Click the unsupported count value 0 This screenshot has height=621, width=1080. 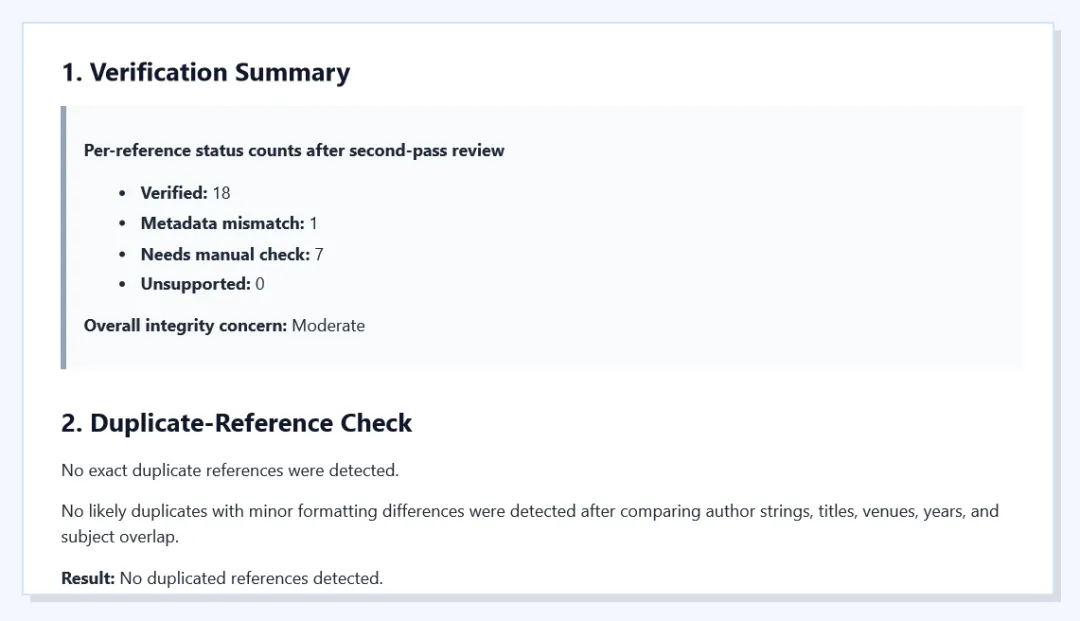pyautogui.click(x=260, y=284)
